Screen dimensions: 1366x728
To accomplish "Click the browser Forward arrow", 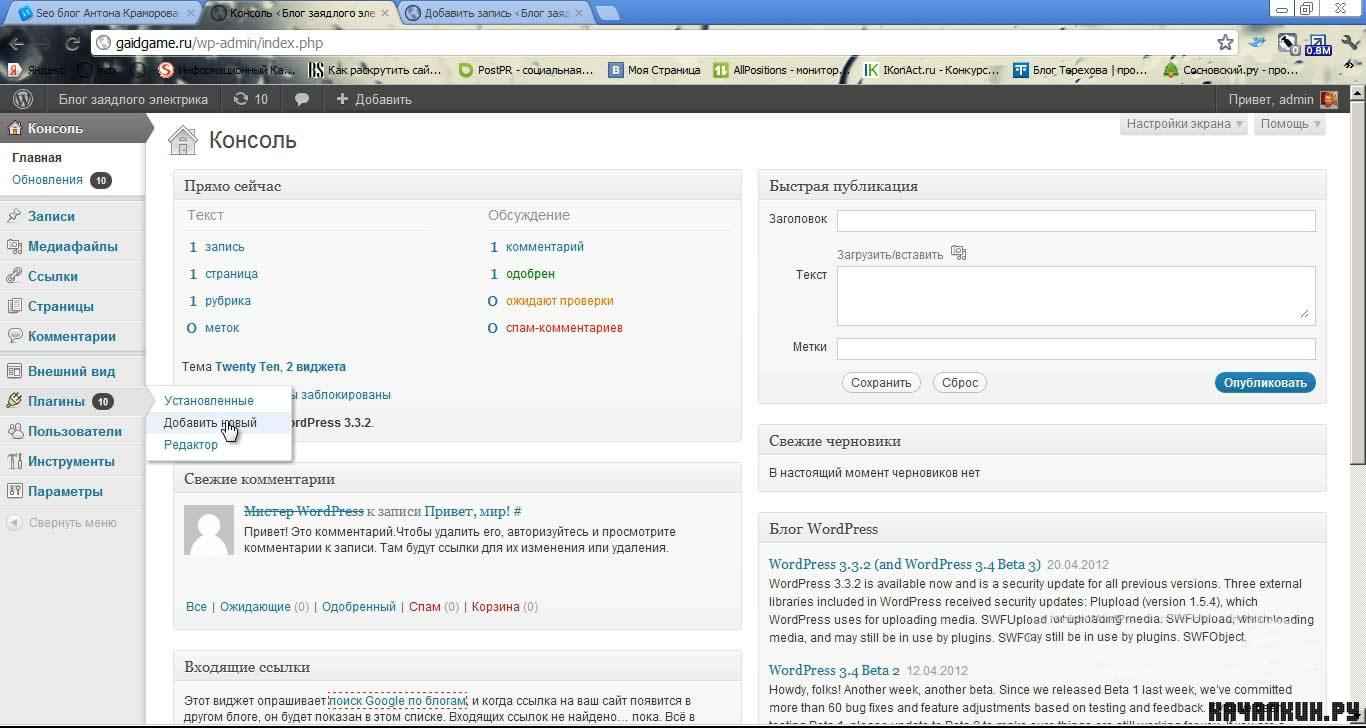I will click(45, 43).
